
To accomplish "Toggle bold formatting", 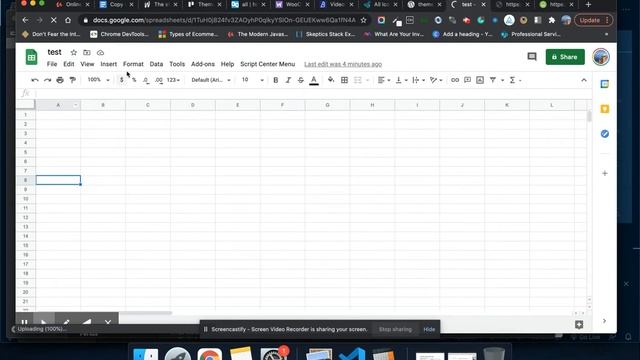I will (276, 80).
